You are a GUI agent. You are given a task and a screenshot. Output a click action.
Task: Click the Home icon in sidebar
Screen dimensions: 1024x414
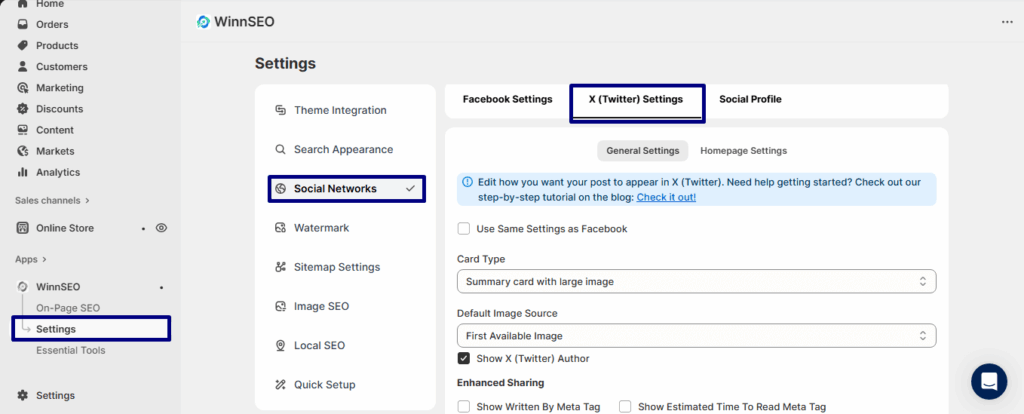[x=23, y=3]
